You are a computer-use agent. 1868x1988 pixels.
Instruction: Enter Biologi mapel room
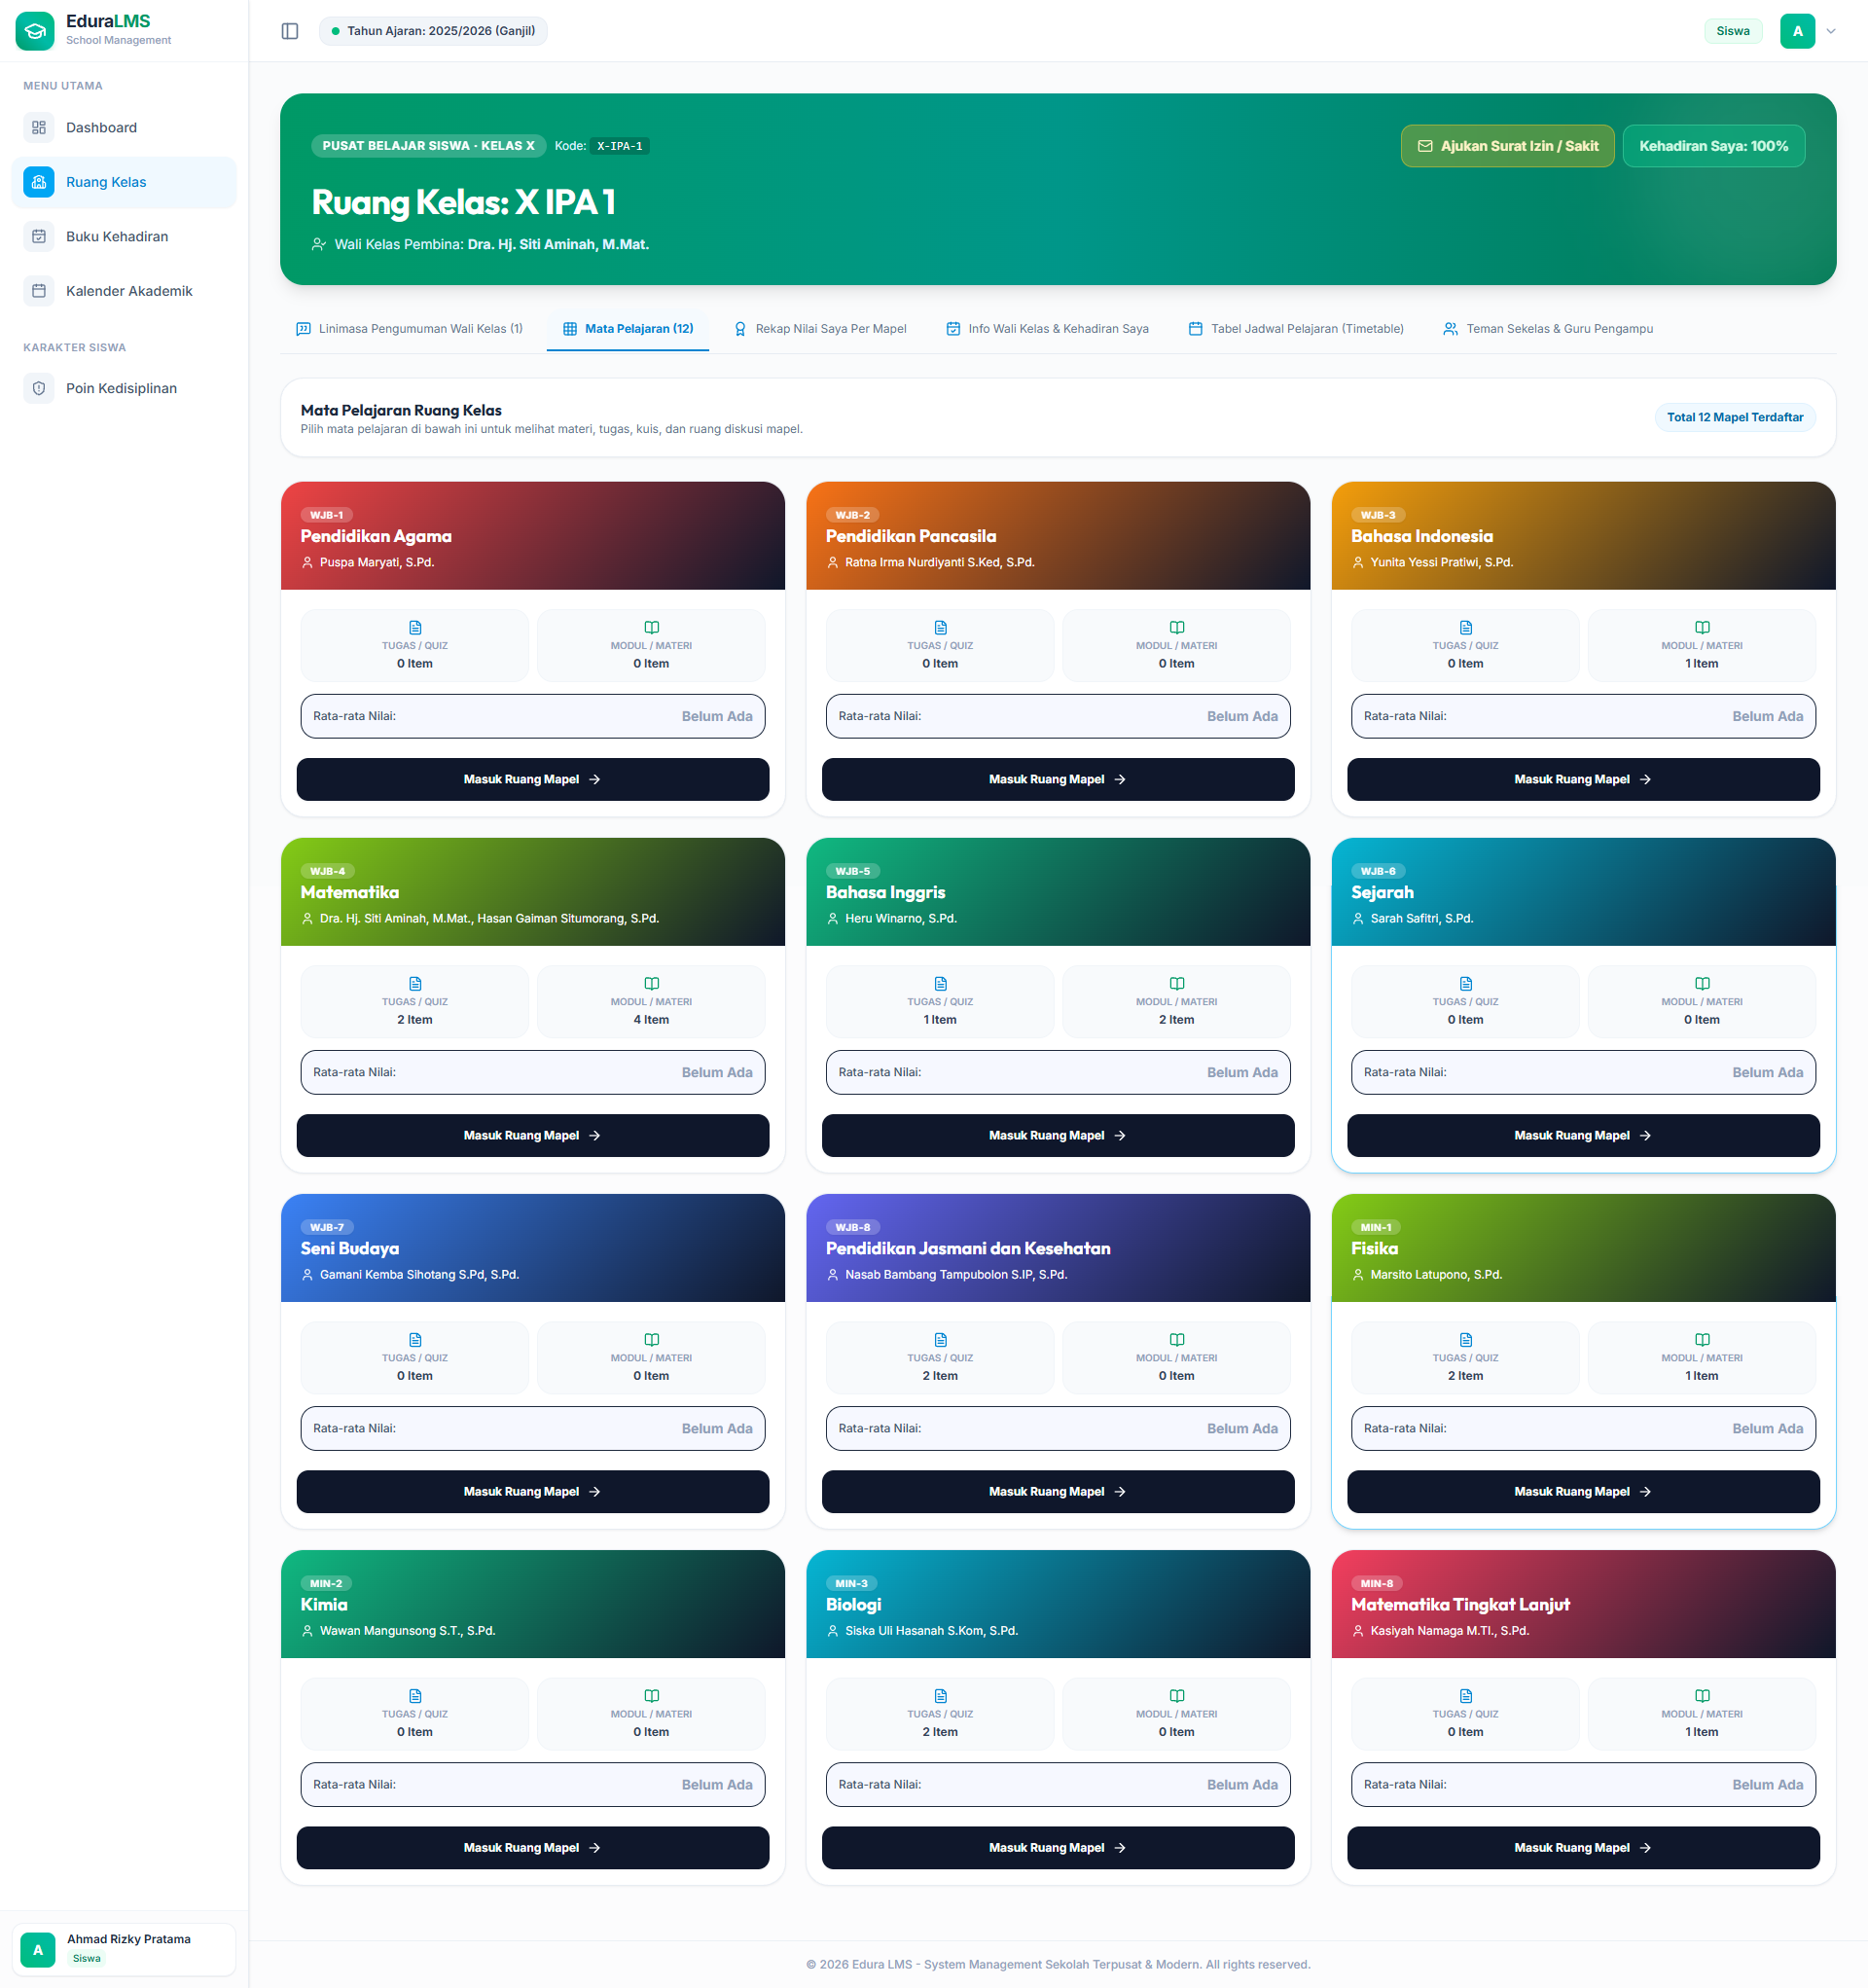point(1058,1847)
